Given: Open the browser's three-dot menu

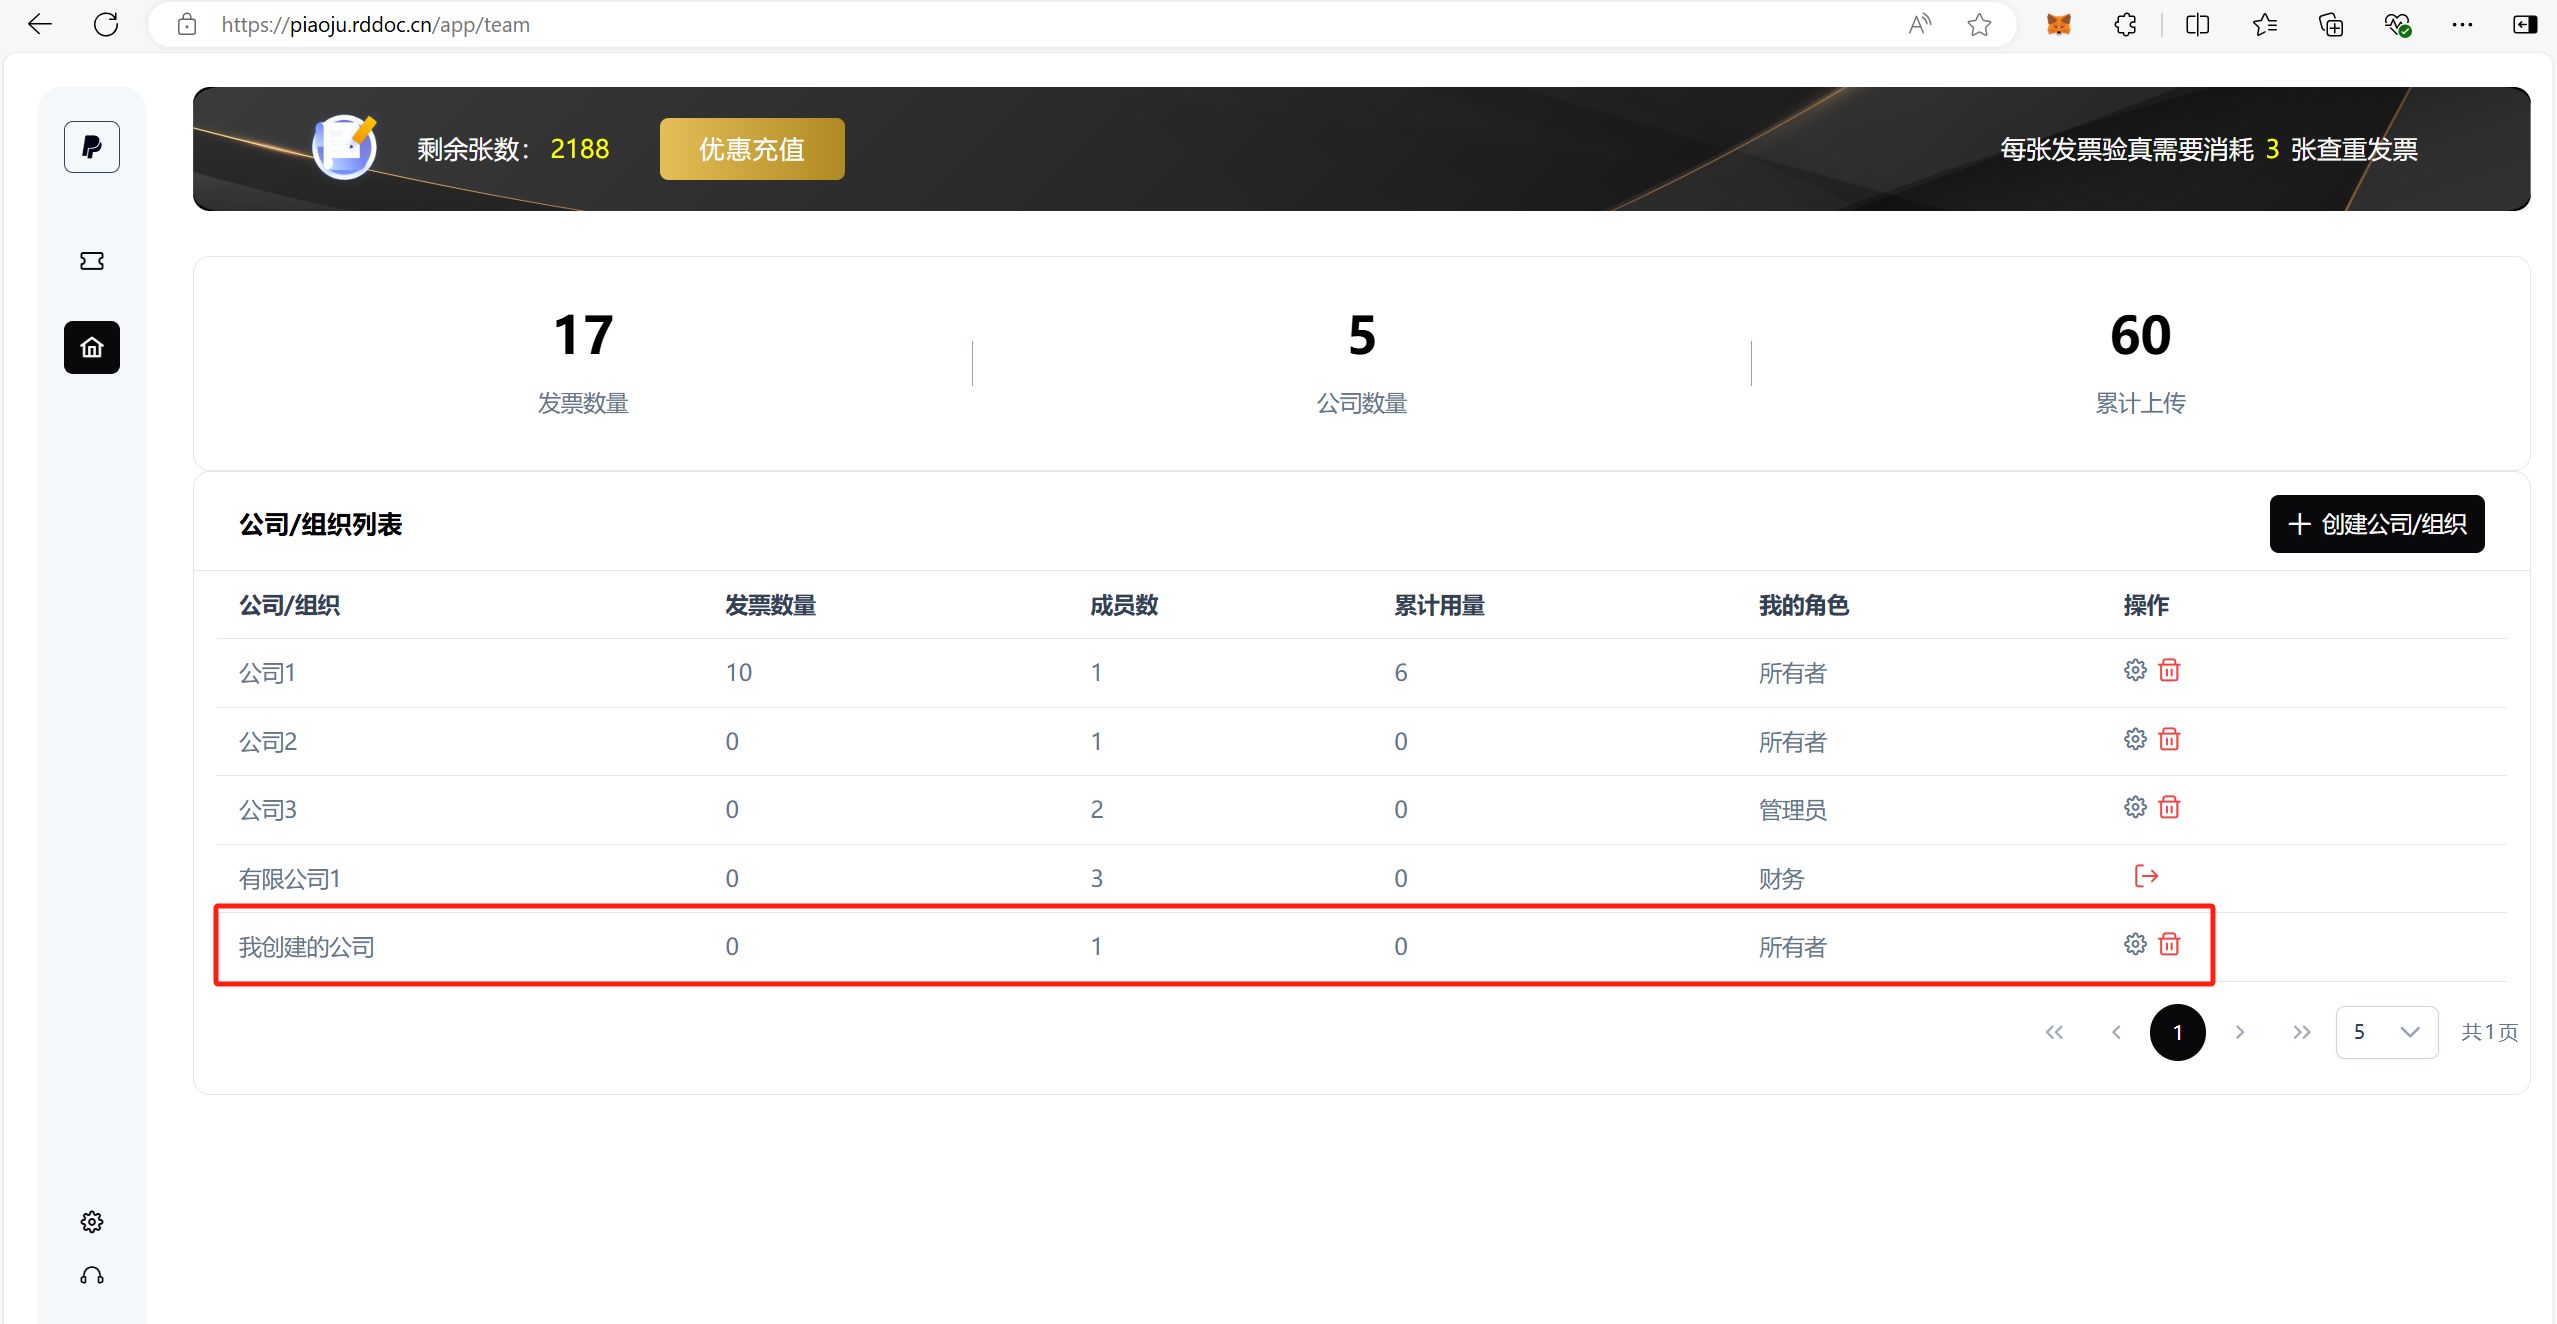Looking at the screenshot, I should click(2462, 25).
